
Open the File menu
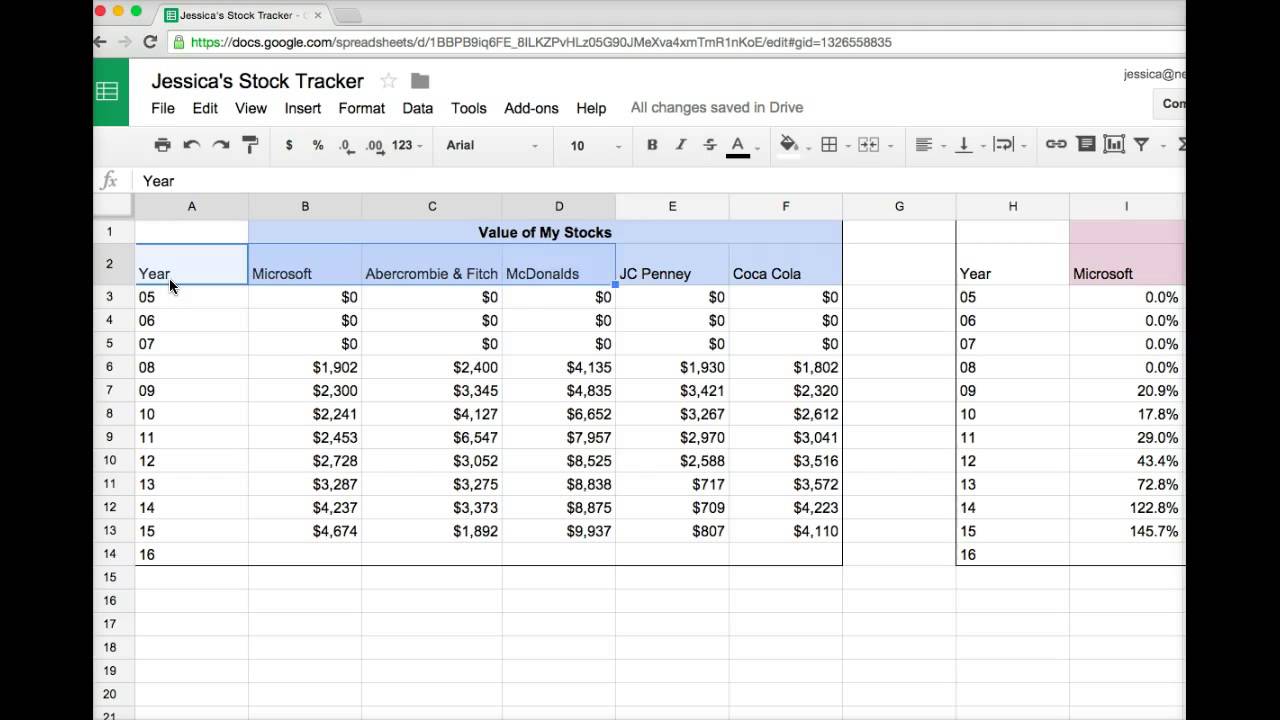163,108
